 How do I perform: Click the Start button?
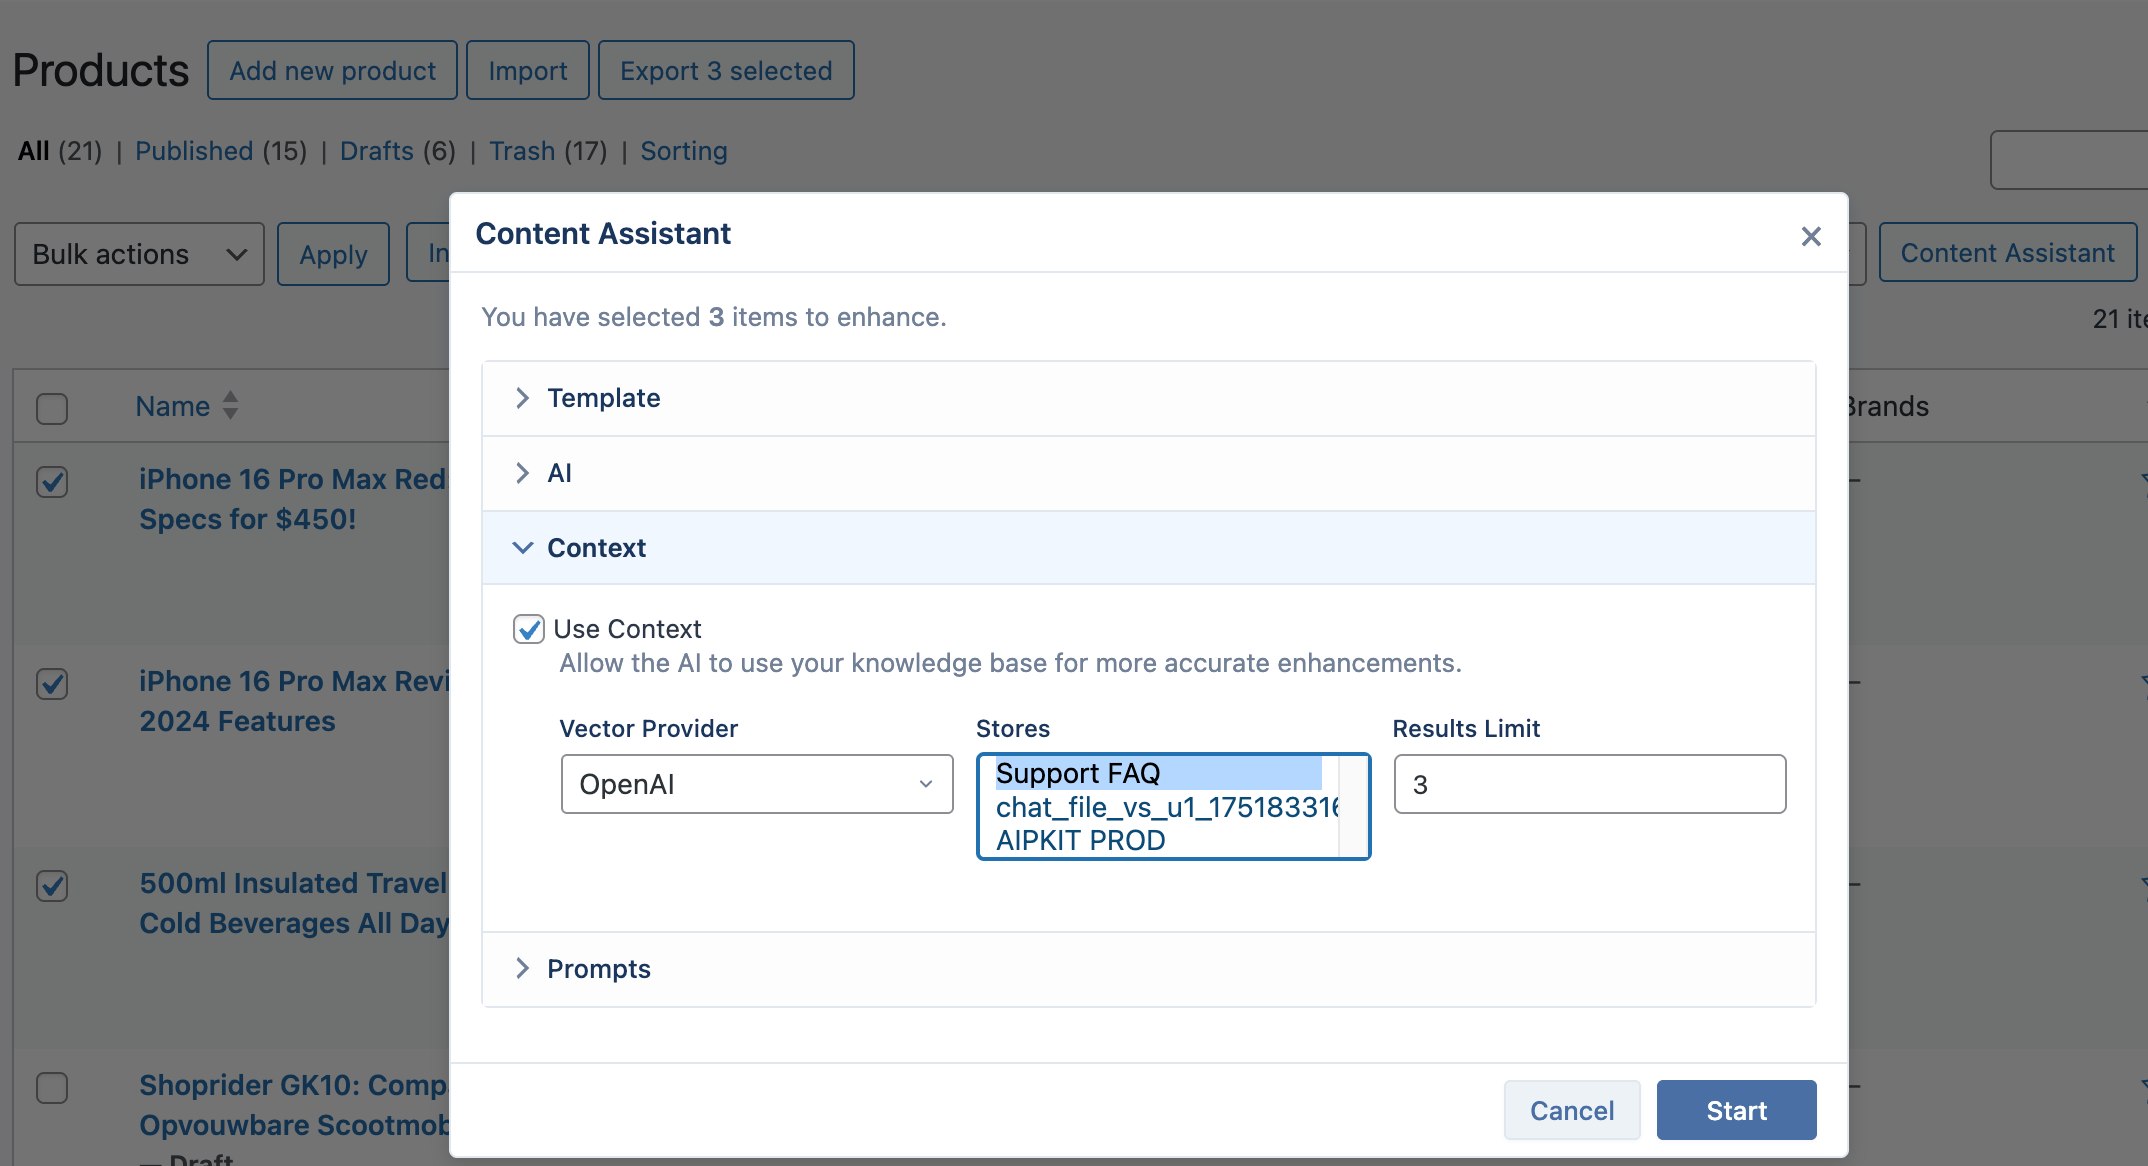(x=1736, y=1110)
